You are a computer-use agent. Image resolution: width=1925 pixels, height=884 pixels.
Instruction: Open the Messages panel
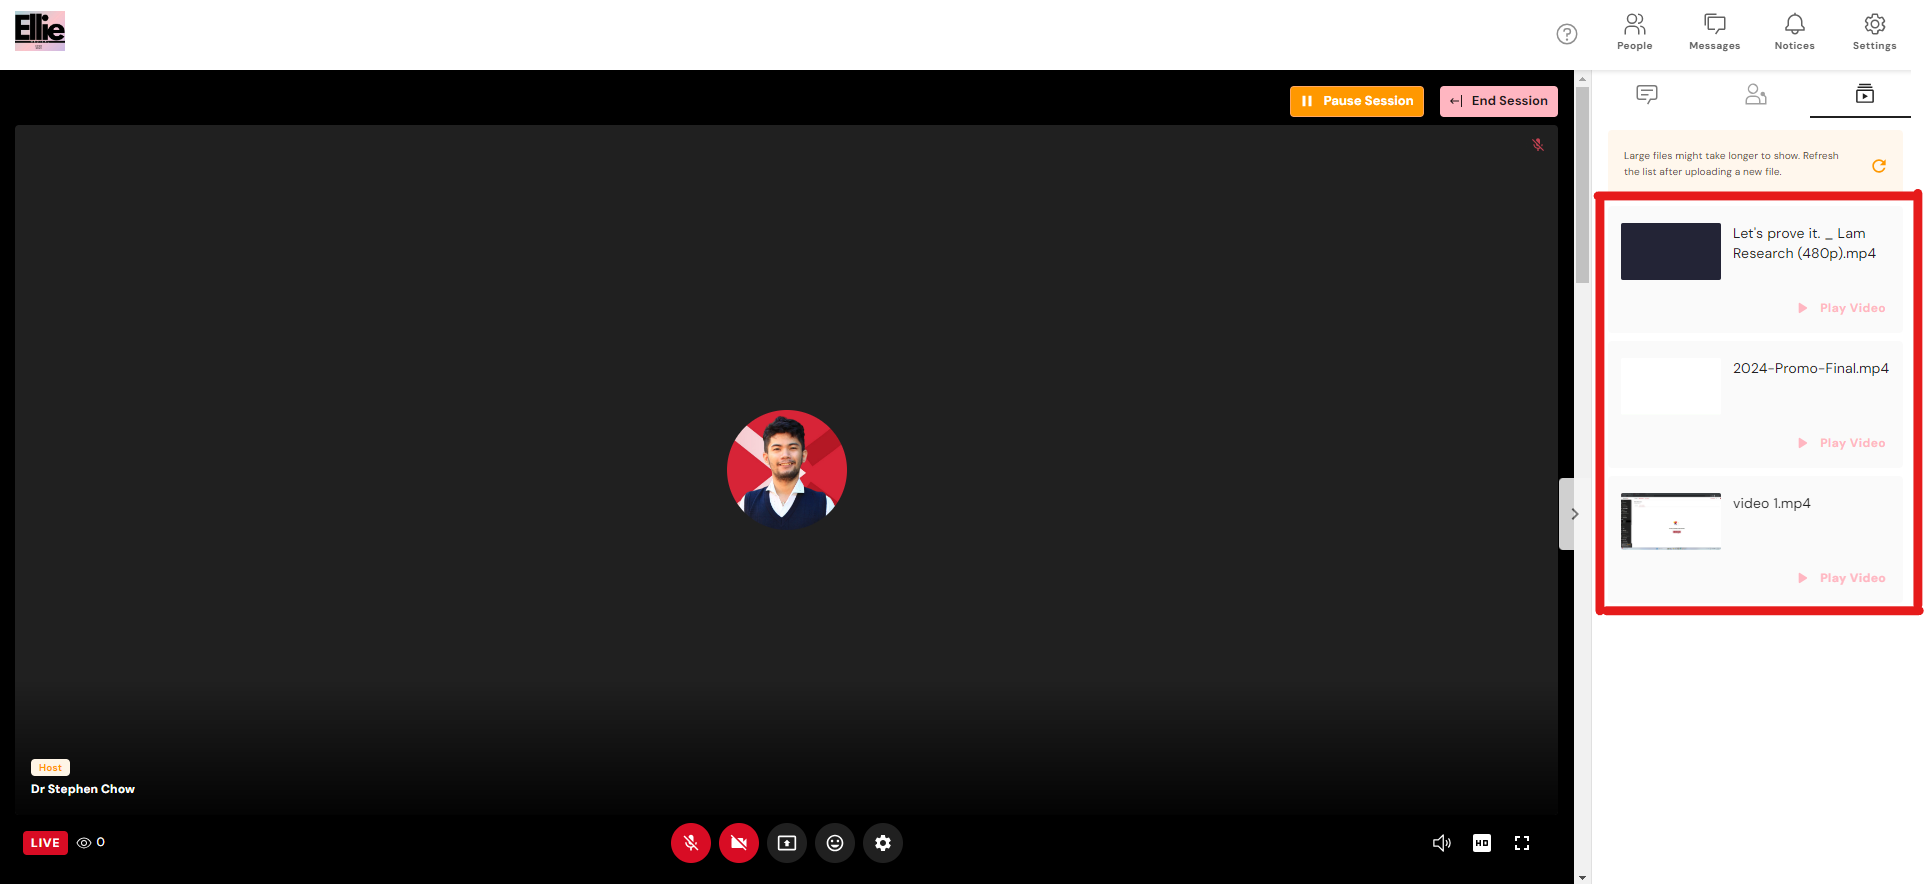1715,32
